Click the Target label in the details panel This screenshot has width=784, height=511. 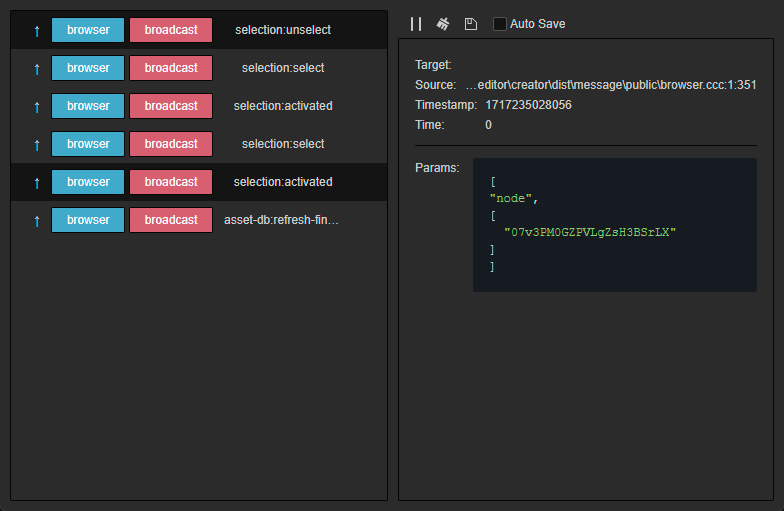[x=433, y=65]
